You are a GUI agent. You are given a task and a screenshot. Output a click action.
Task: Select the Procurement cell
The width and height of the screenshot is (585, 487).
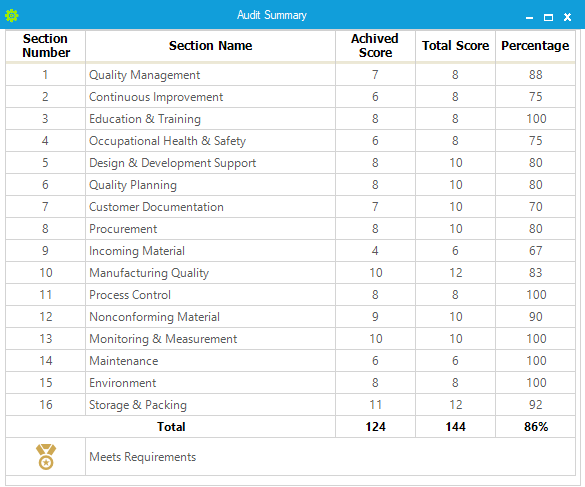pos(210,229)
